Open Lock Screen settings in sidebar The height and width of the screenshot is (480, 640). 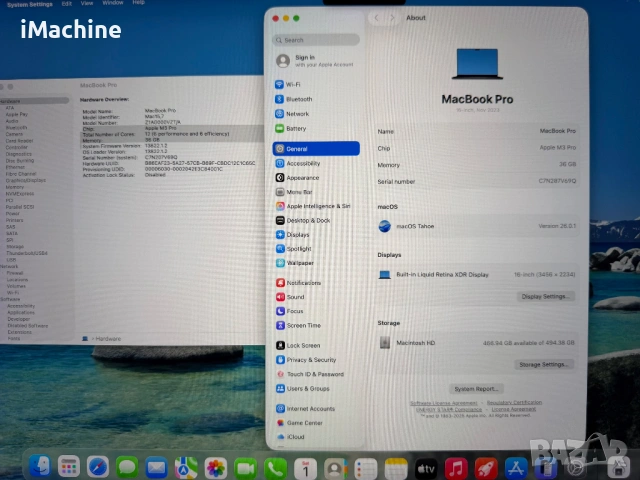pos(298,345)
